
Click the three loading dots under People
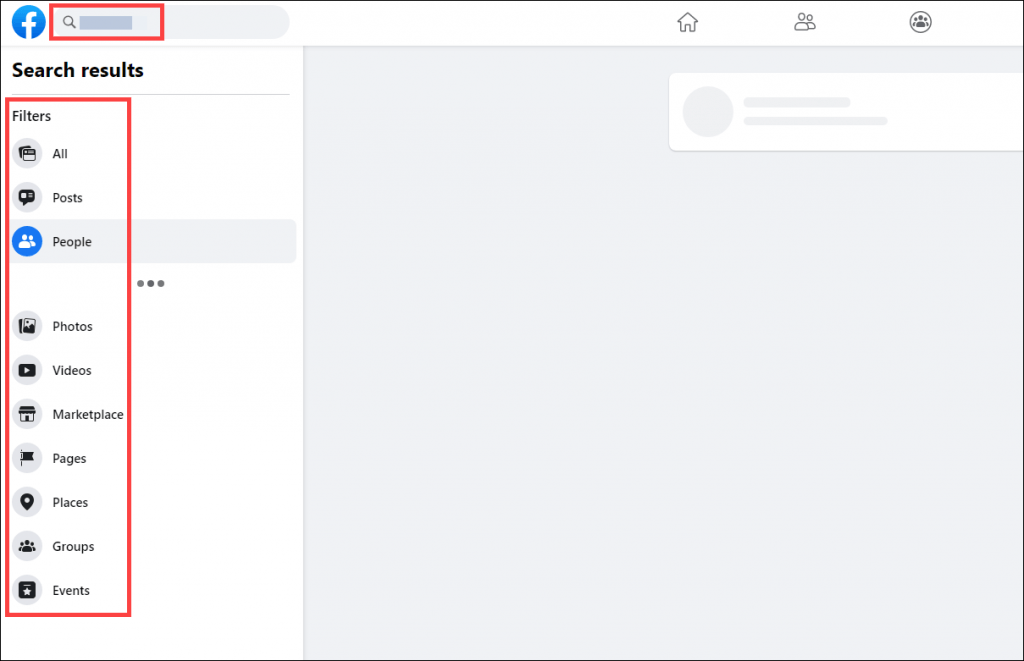151,283
